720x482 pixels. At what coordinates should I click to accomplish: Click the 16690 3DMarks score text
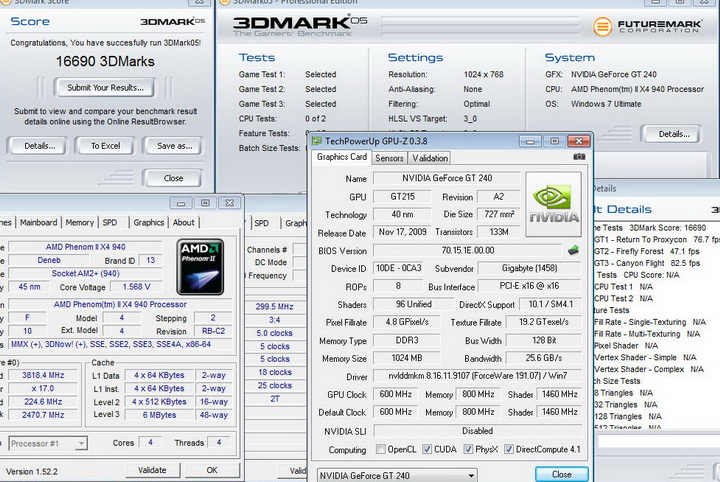pyautogui.click(x=105, y=61)
